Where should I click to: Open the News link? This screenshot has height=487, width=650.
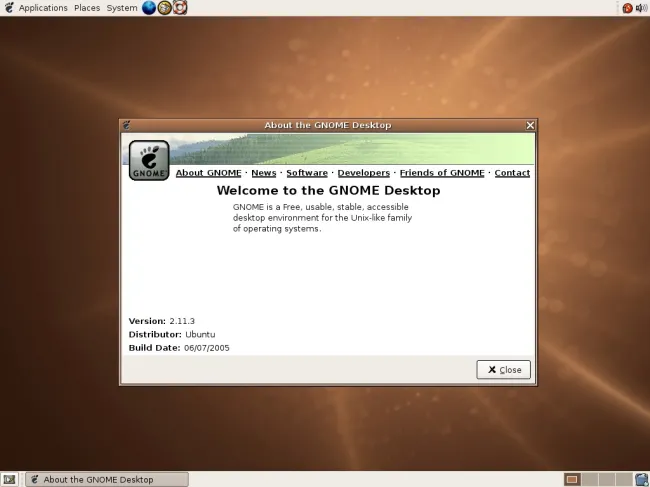click(x=264, y=173)
